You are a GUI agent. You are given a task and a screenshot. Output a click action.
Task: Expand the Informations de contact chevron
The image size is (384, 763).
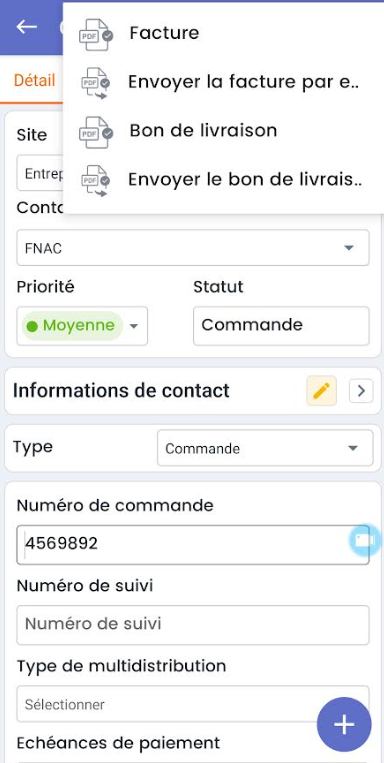tap(361, 391)
